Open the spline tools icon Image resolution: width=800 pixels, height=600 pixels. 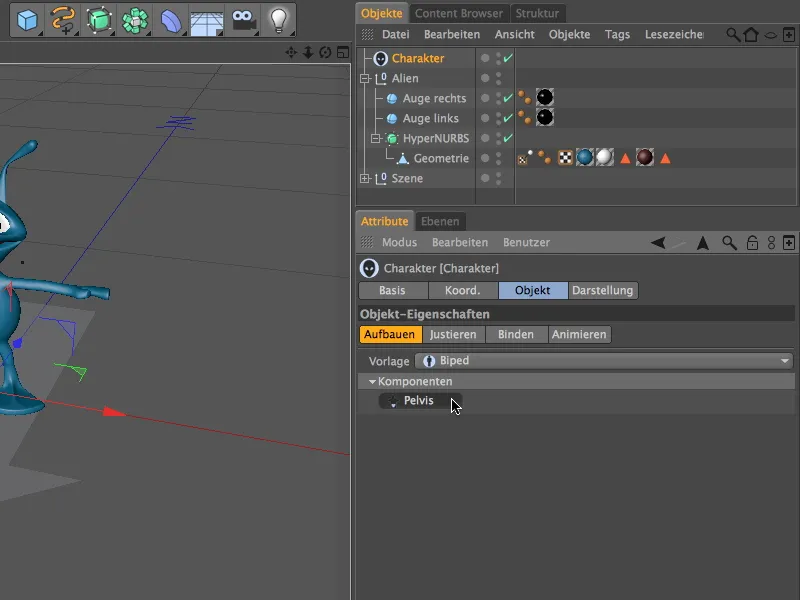tap(63, 20)
